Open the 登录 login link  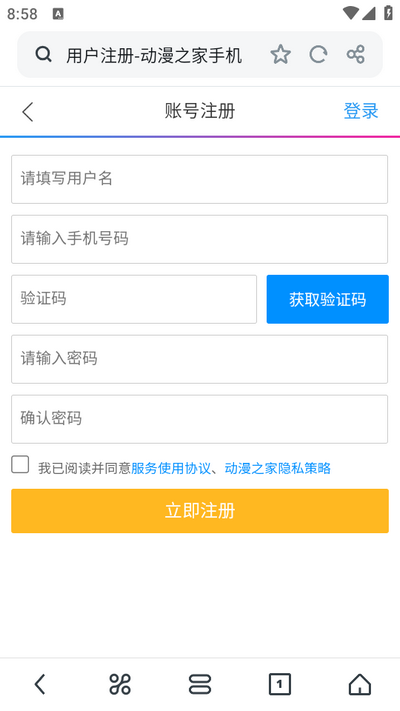pos(361,111)
